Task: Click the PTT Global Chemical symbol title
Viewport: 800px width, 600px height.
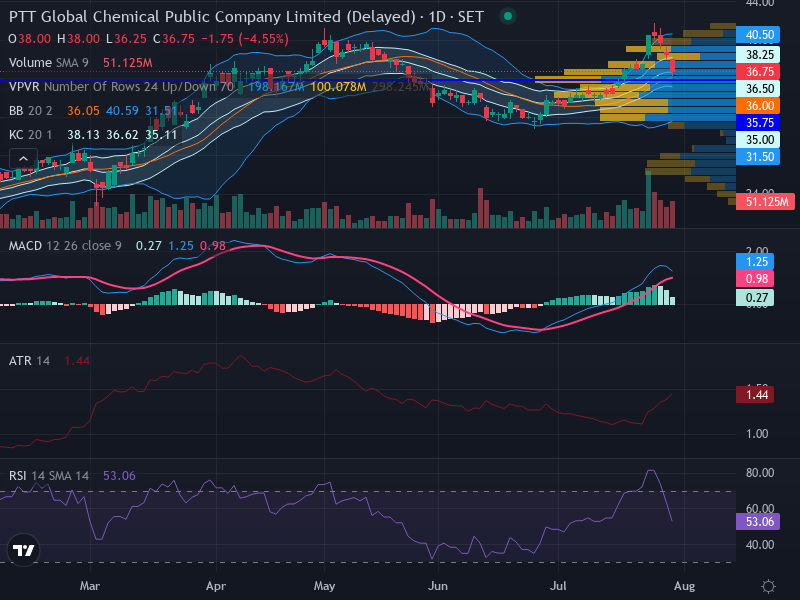Action: point(212,17)
